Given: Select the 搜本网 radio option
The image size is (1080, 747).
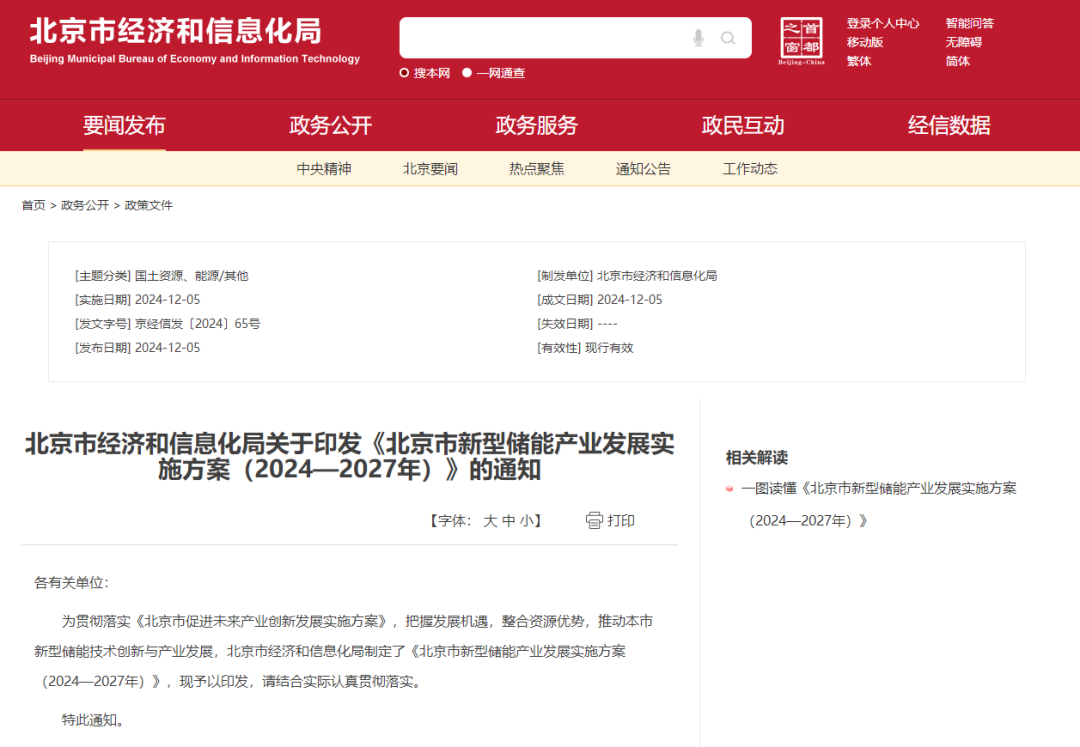Looking at the screenshot, I should [x=405, y=73].
